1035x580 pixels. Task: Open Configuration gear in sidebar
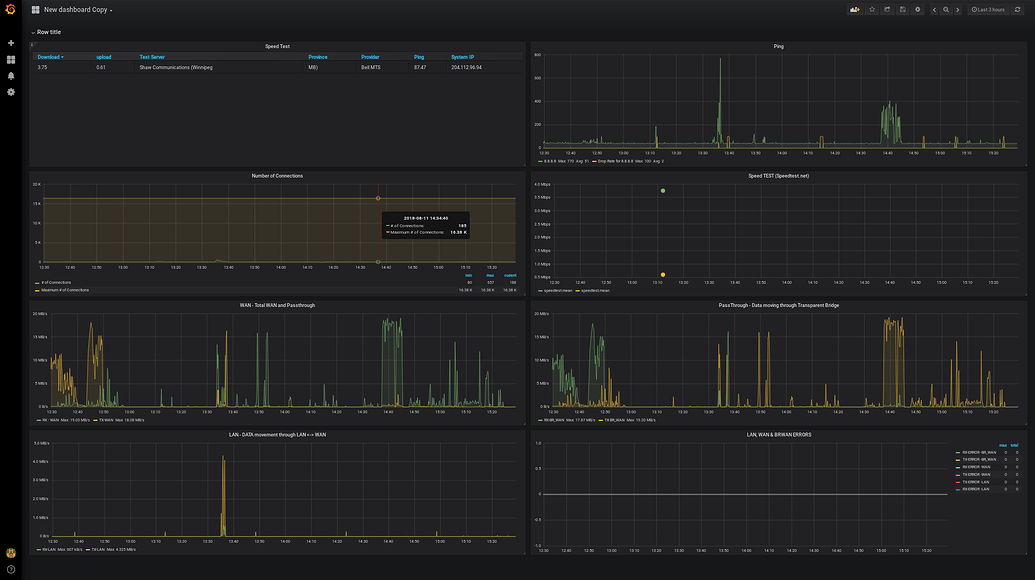11,92
